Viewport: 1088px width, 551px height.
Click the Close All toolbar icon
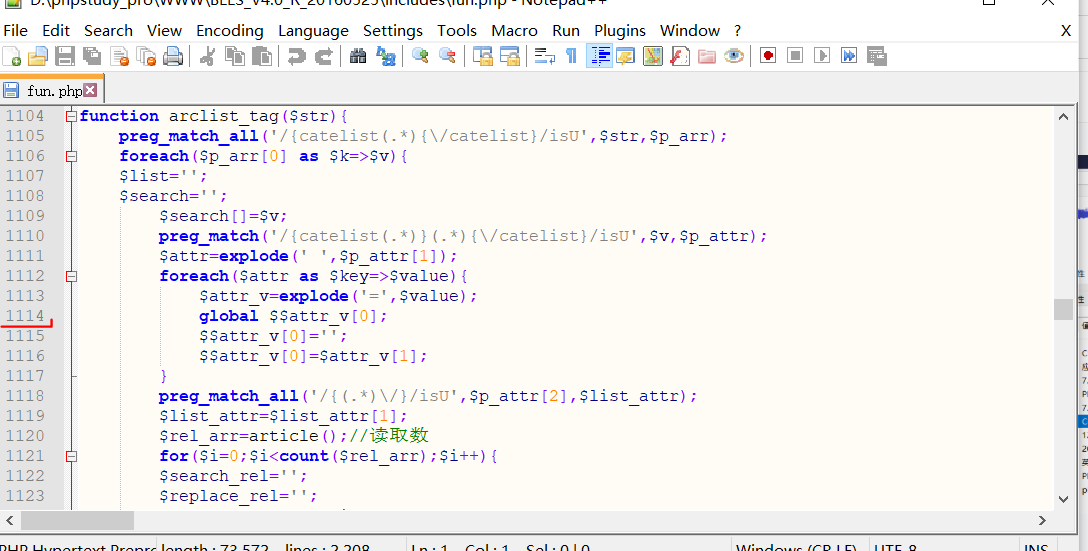(x=146, y=56)
